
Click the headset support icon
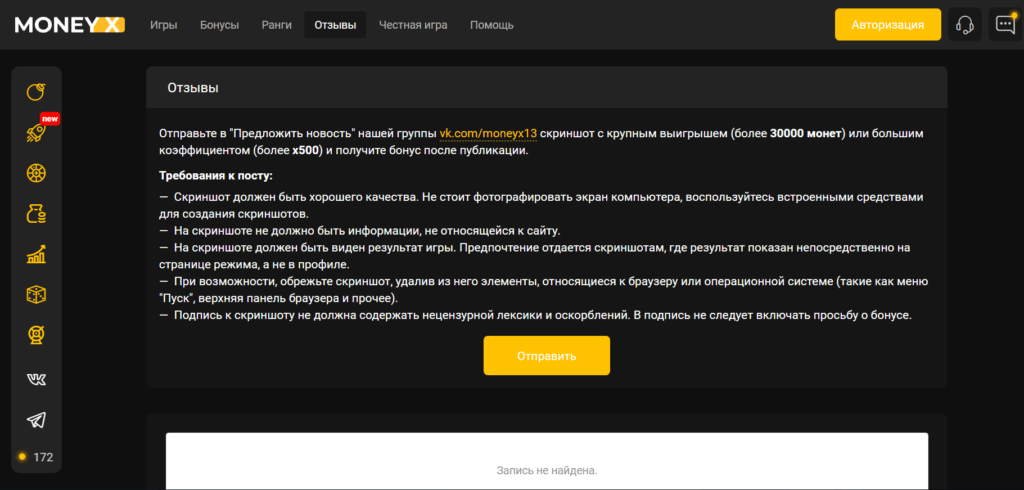965,25
